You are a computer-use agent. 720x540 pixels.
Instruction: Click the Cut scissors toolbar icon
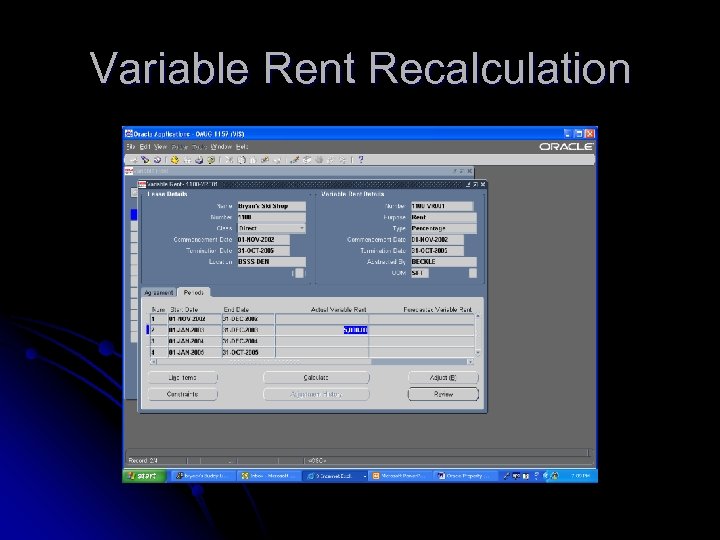pos(229,160)
